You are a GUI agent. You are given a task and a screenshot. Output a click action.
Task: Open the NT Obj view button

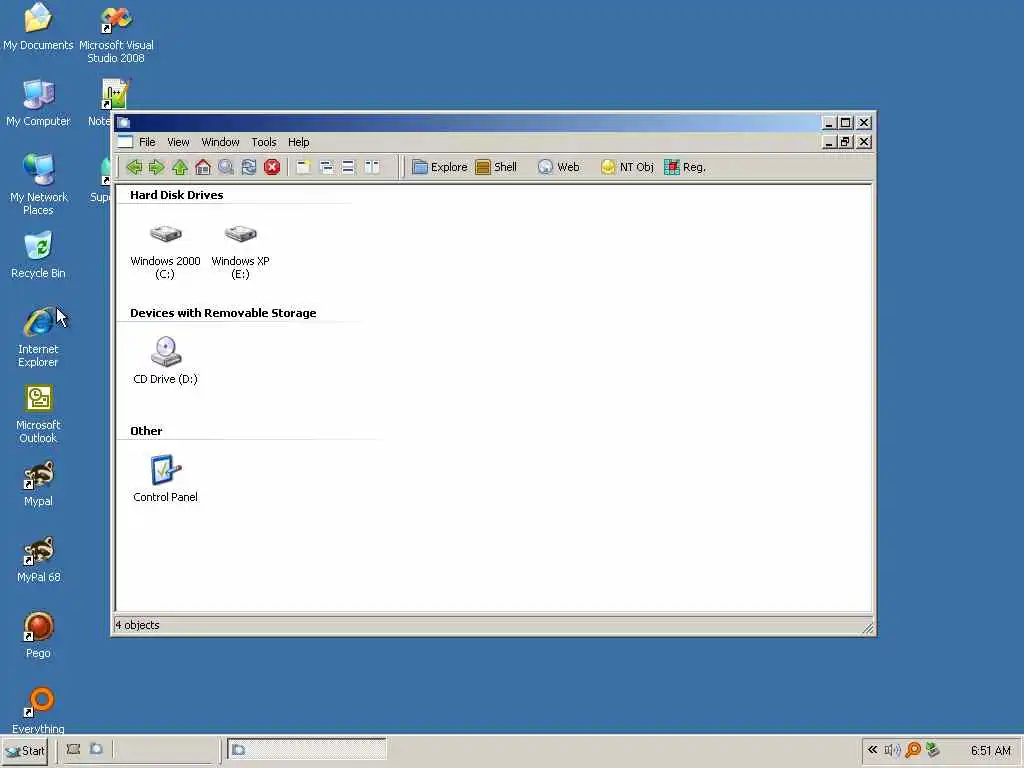coord(627,167)
